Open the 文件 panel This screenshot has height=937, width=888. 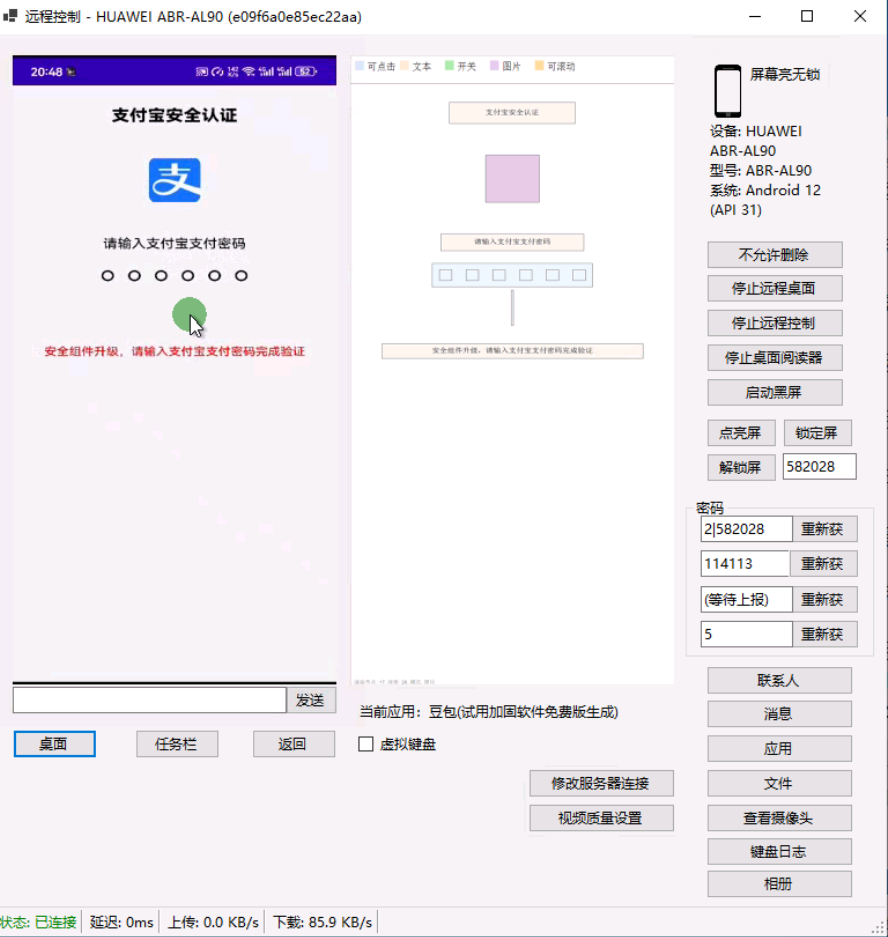(779, 783)
